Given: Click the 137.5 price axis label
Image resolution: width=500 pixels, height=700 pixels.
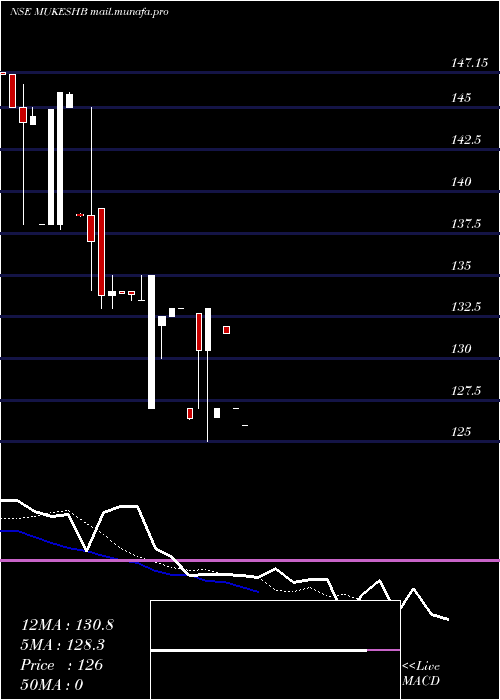Looking at the screenshot, I should tap(466, 224).
